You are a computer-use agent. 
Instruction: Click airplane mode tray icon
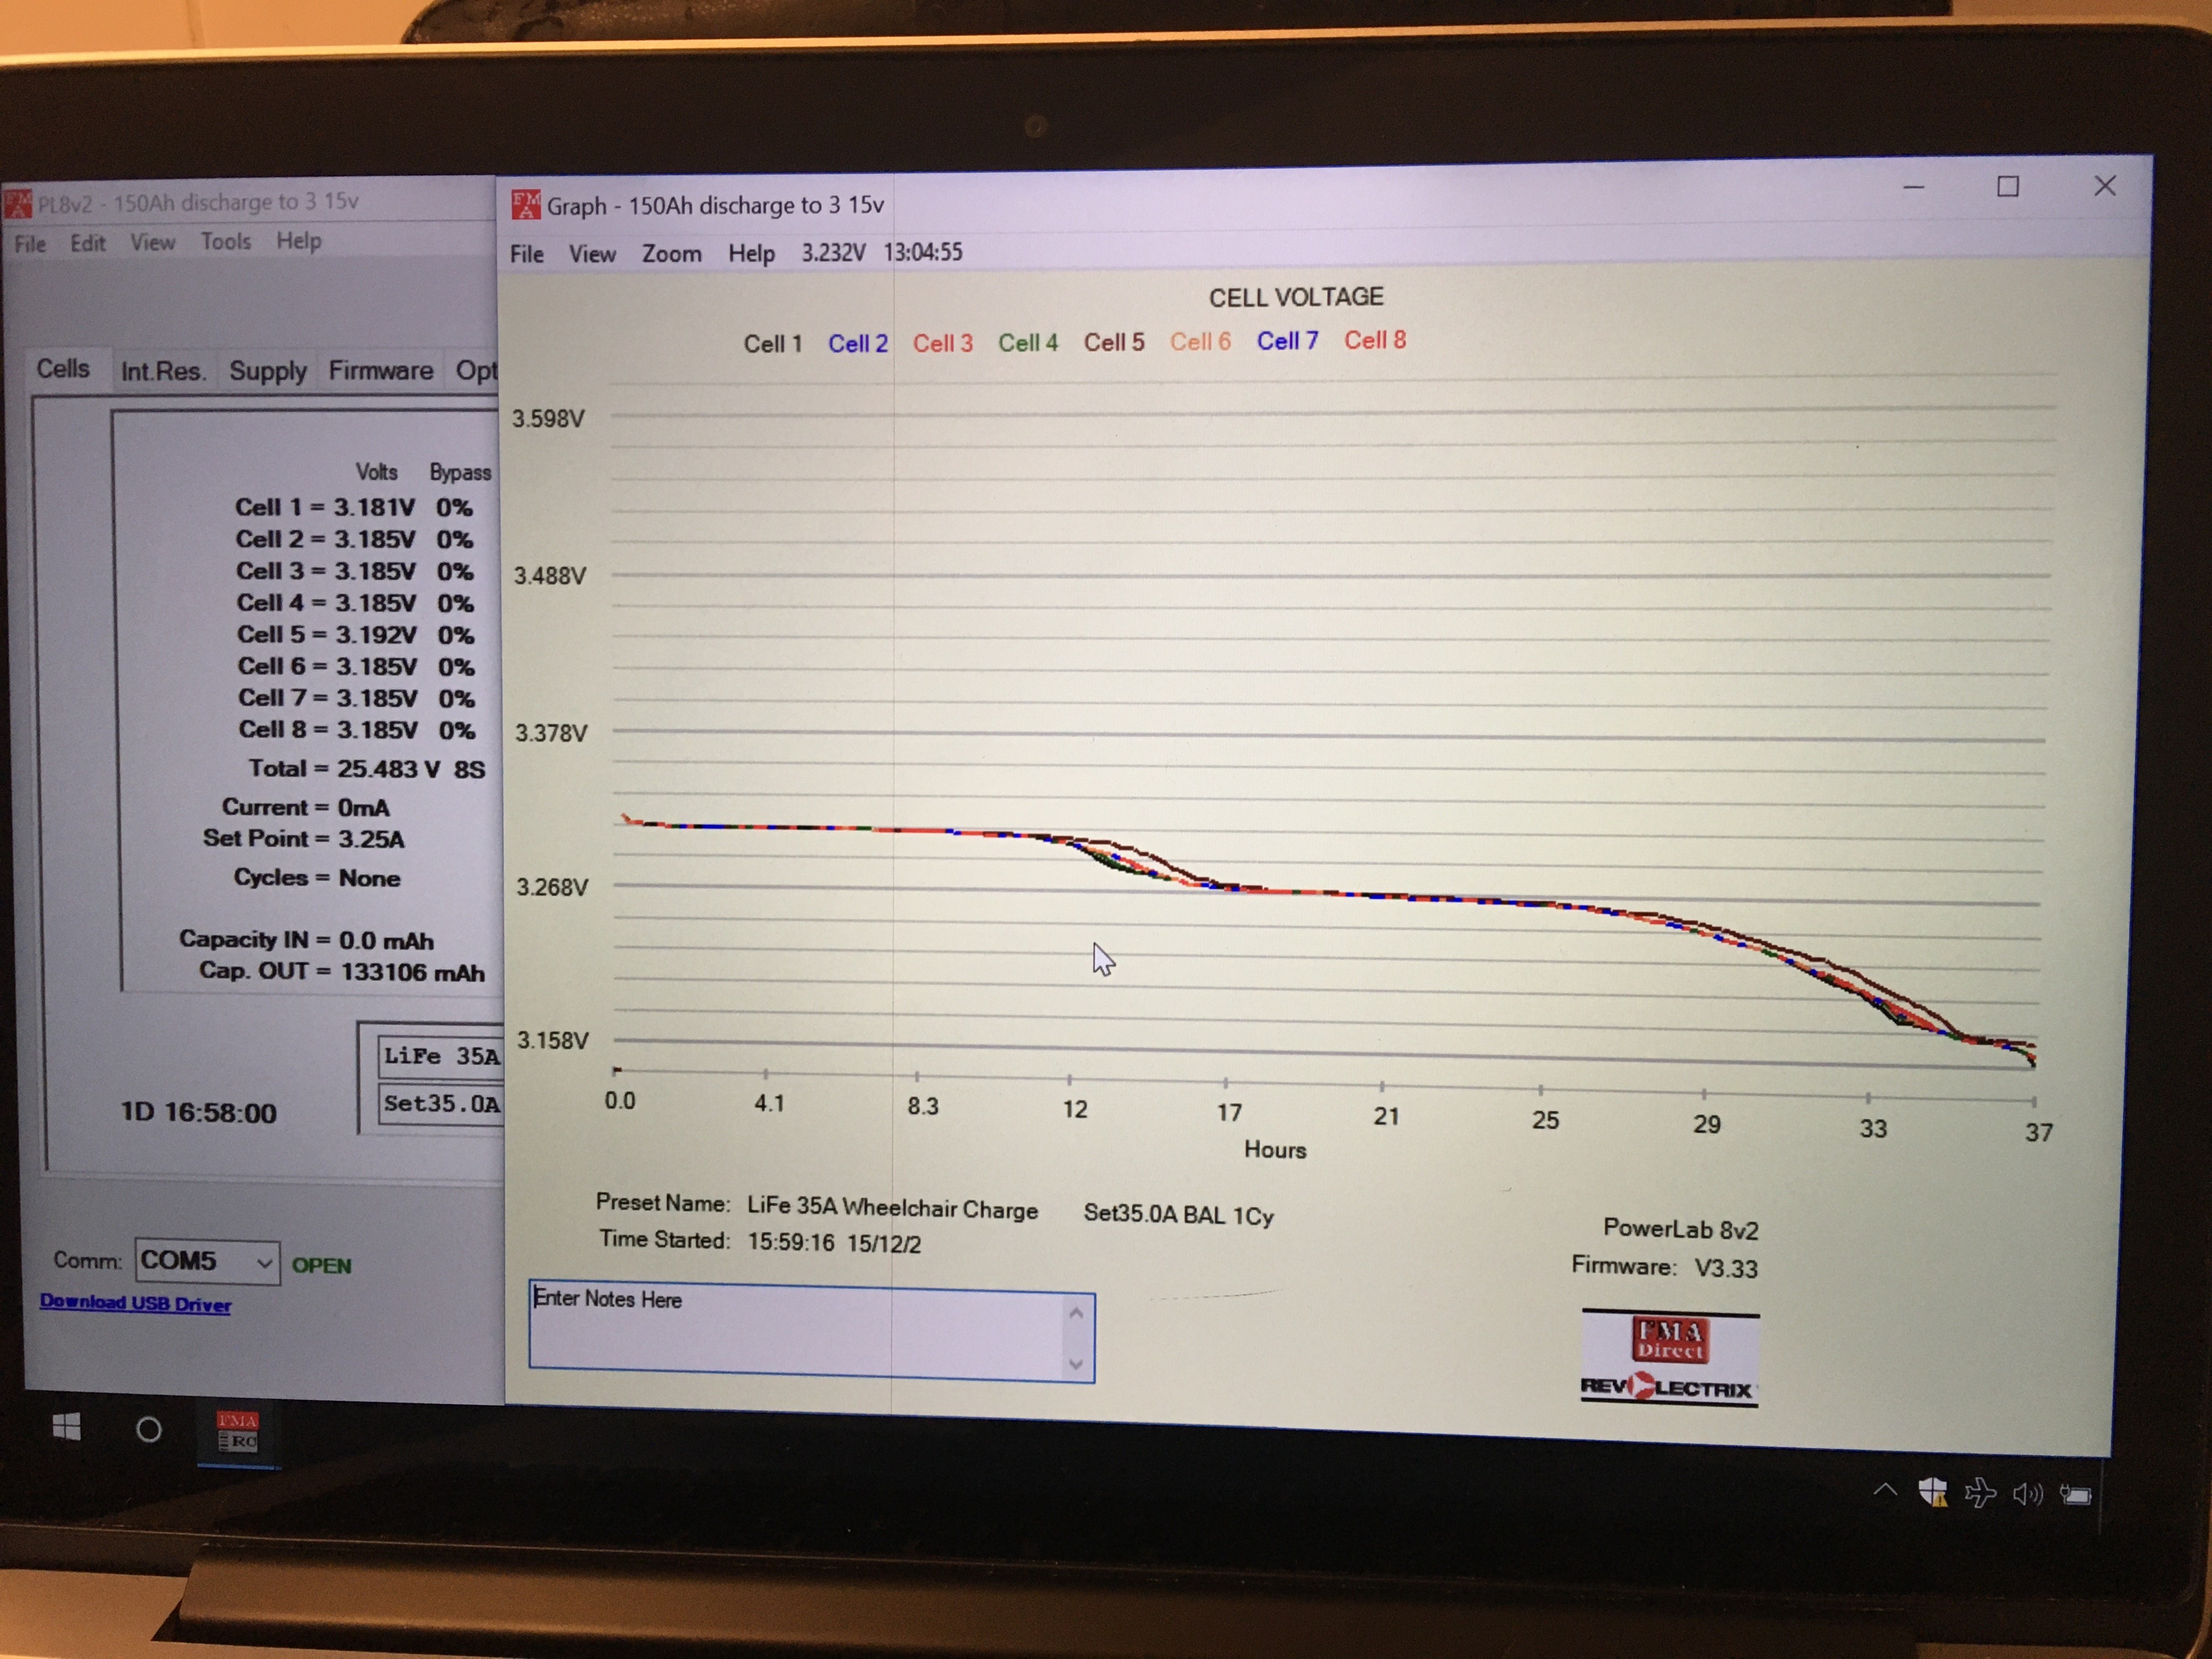point(1980,1493)
